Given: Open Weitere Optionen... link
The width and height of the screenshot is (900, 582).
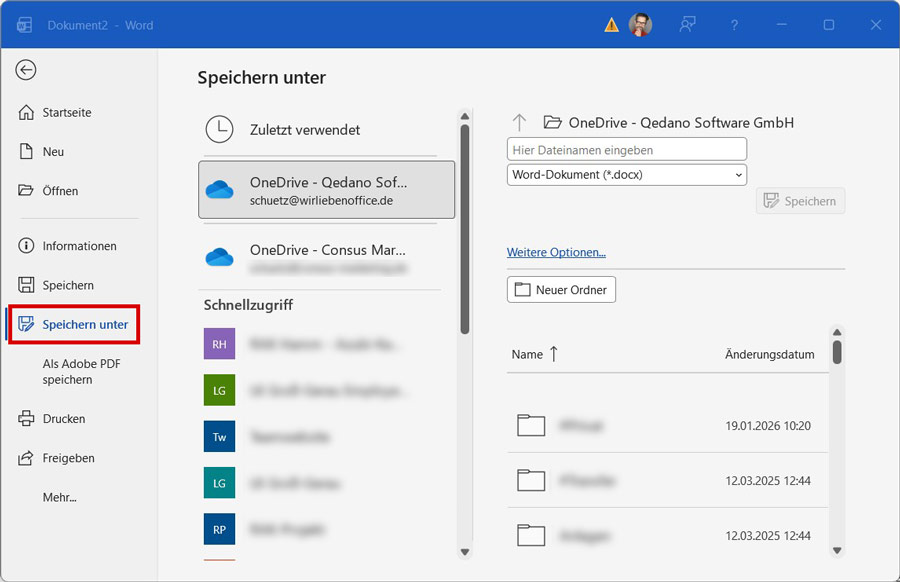Looking at the screenshot, I should 556,252.
